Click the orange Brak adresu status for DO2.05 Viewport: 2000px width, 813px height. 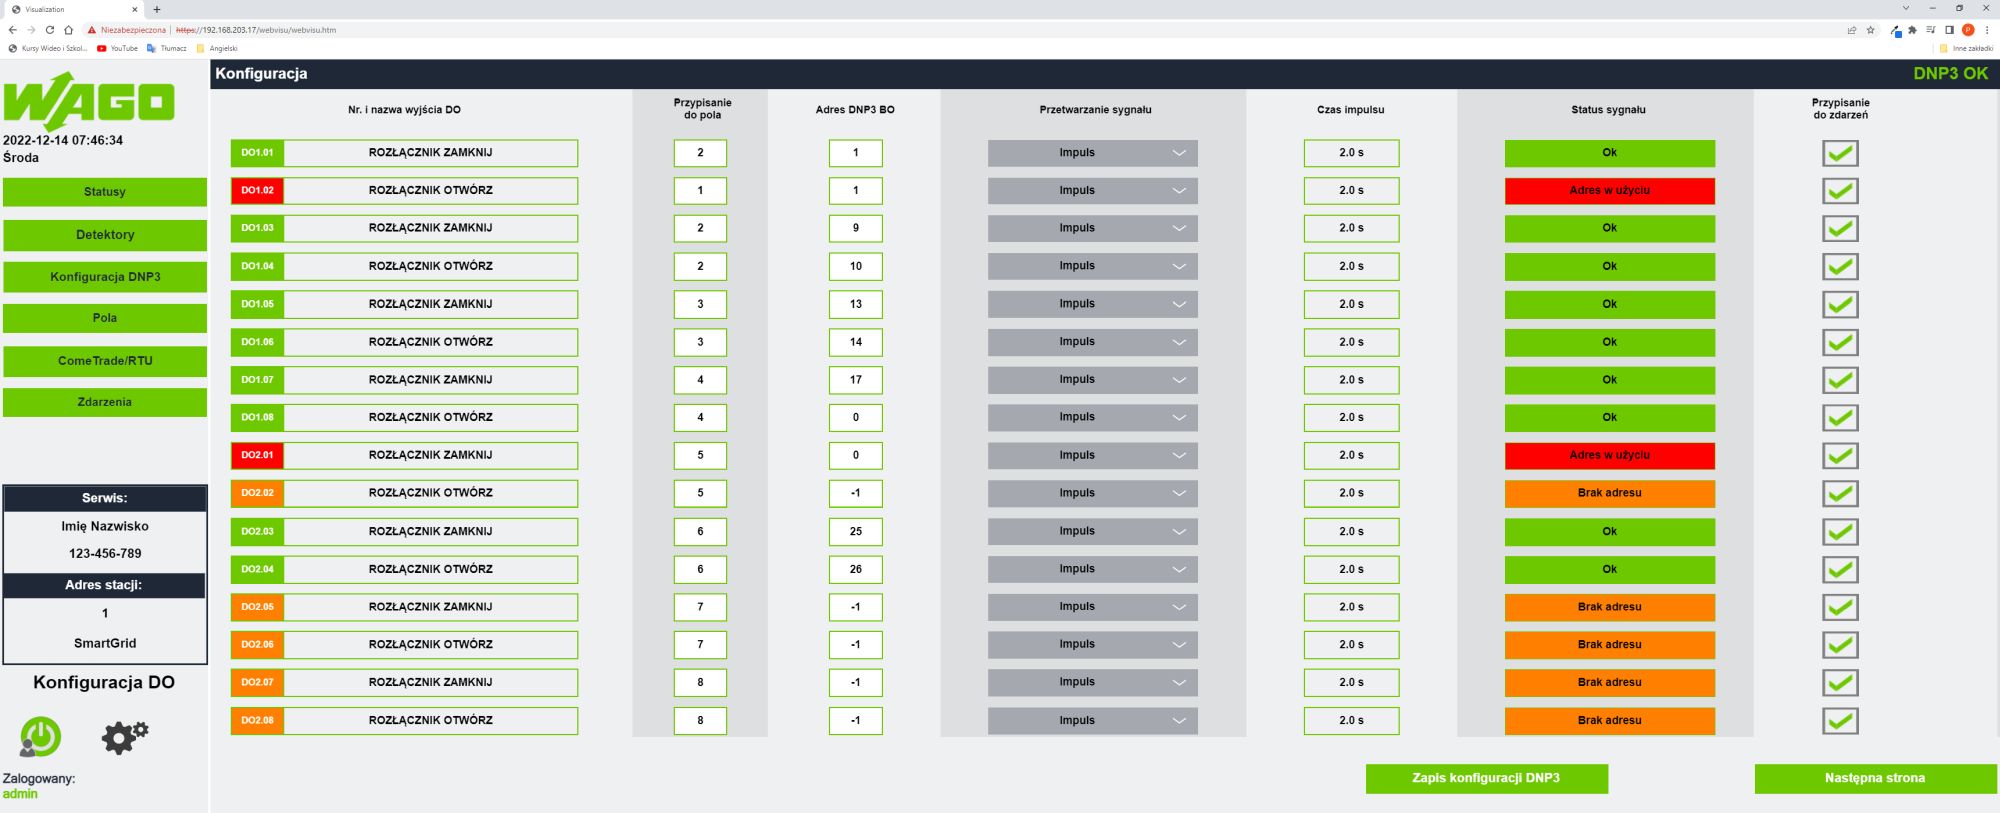1609,607
